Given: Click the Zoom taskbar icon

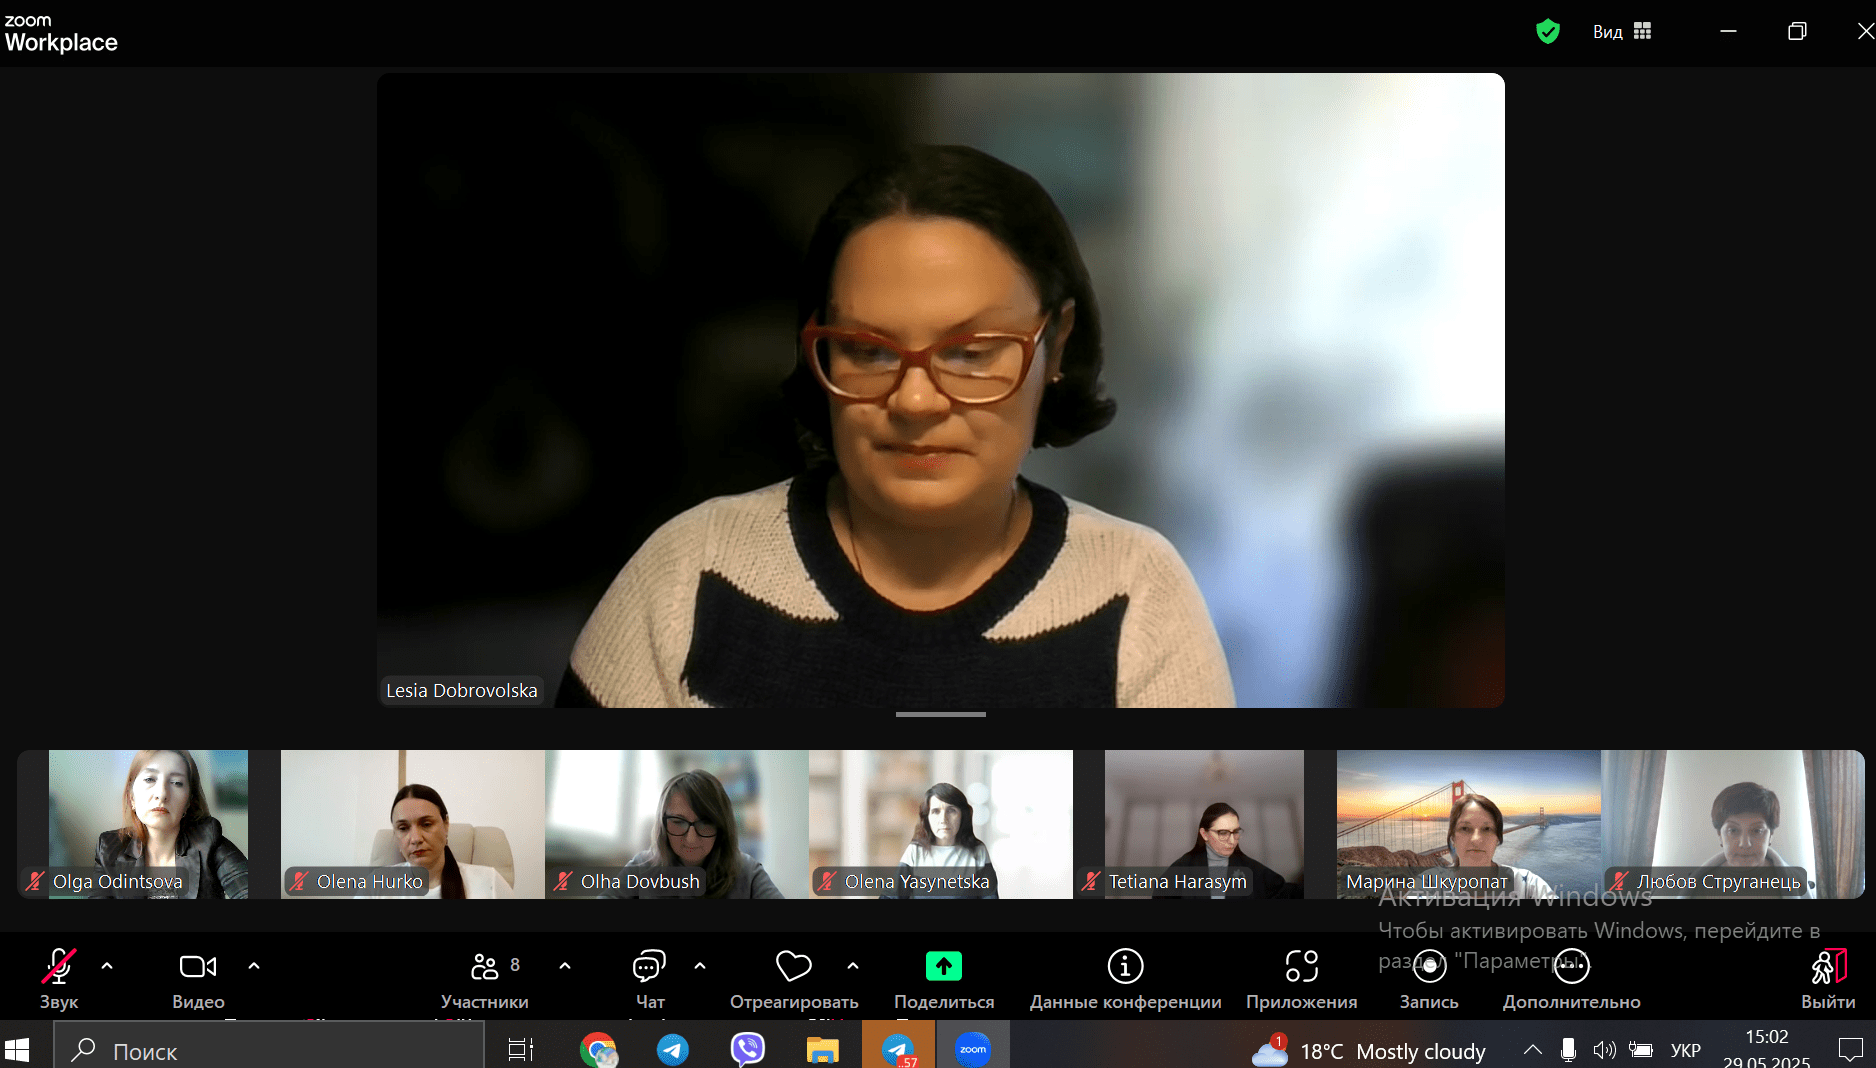Looking at the screenshot, I should click(973, 1050).
